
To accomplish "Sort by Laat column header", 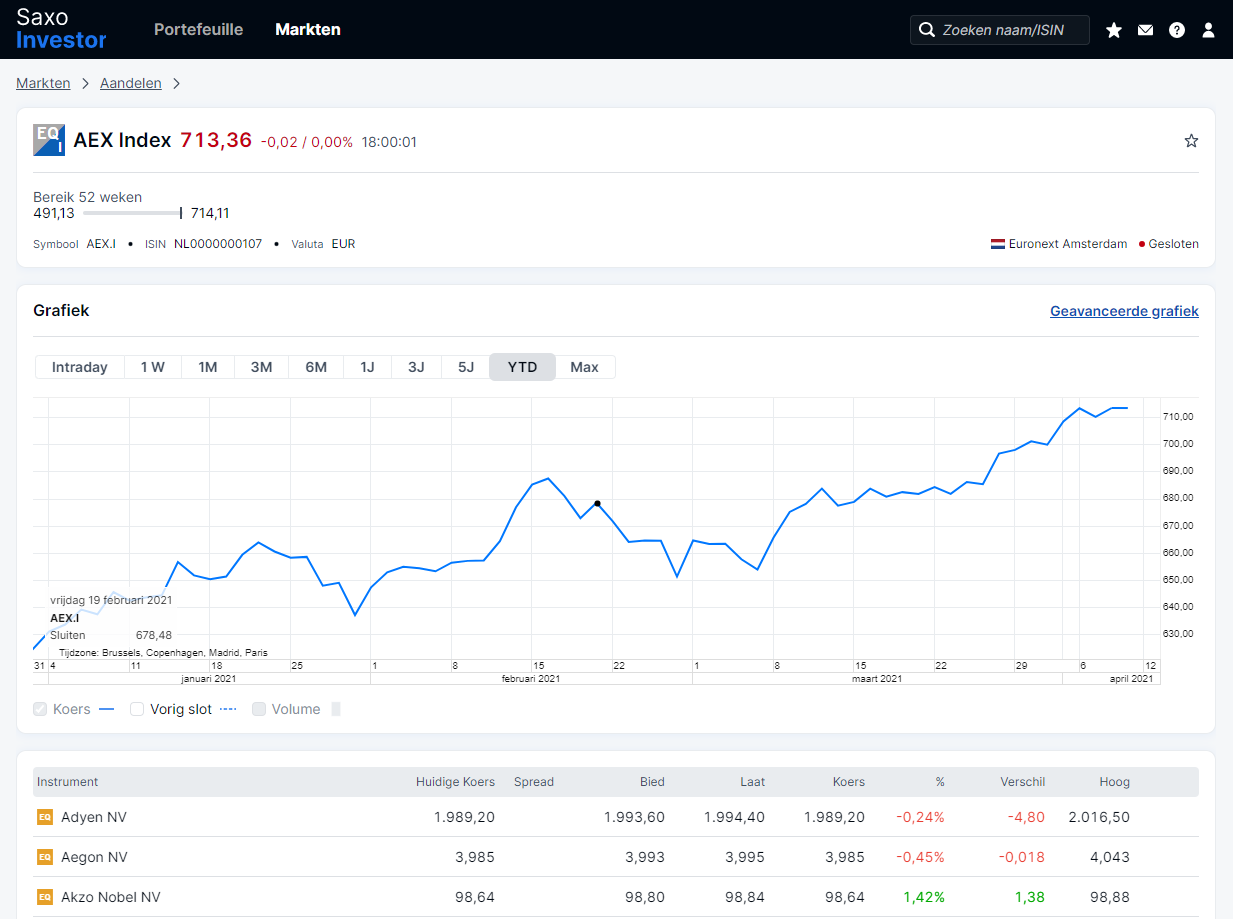I will click(x=752, y=782).
